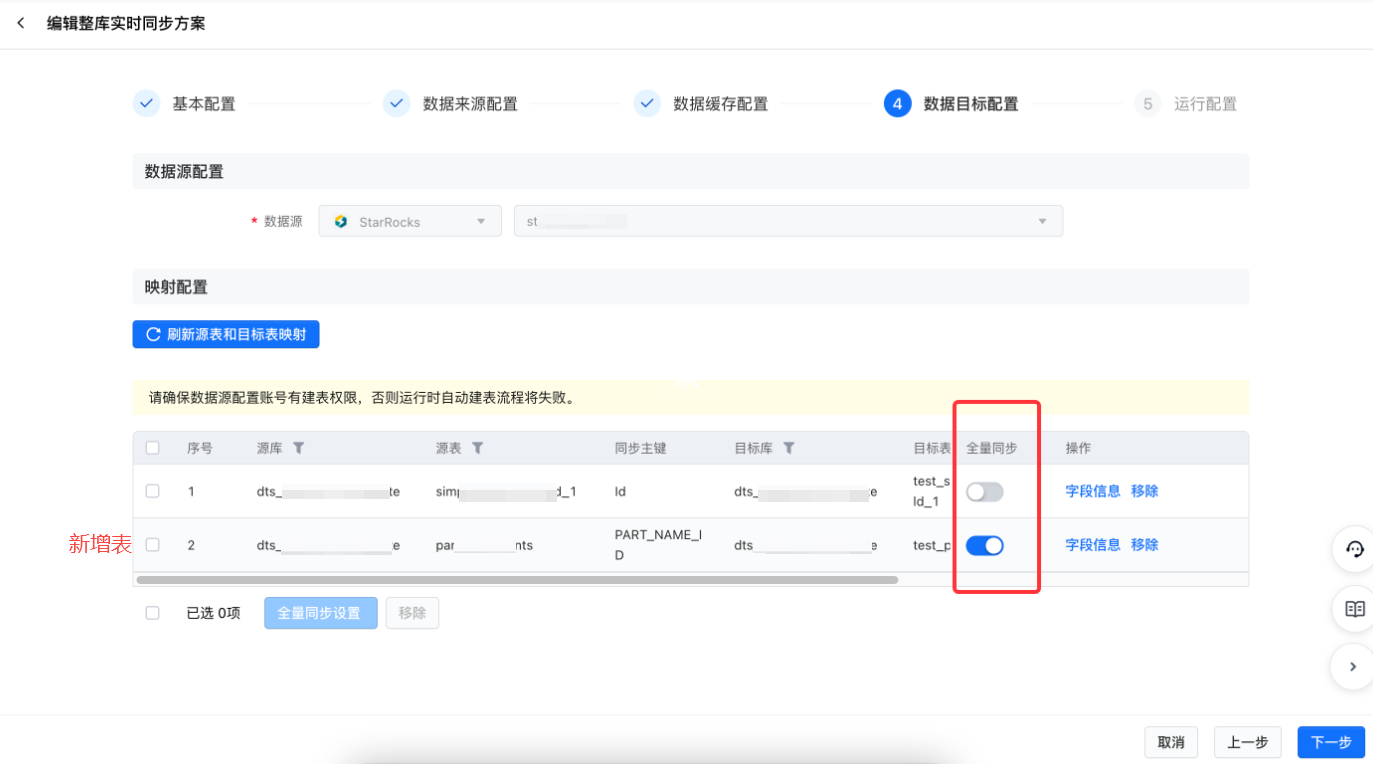Open the customer service headset icon
This screenshot has height=764, width=1373.
[1354, 549]
